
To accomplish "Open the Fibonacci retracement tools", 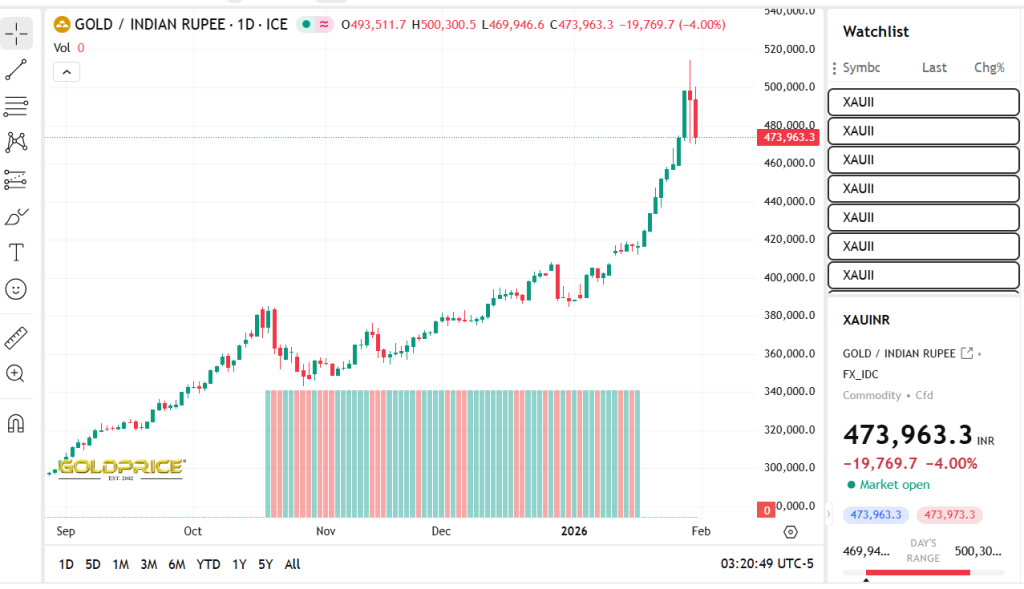I will tap(15, 106).
